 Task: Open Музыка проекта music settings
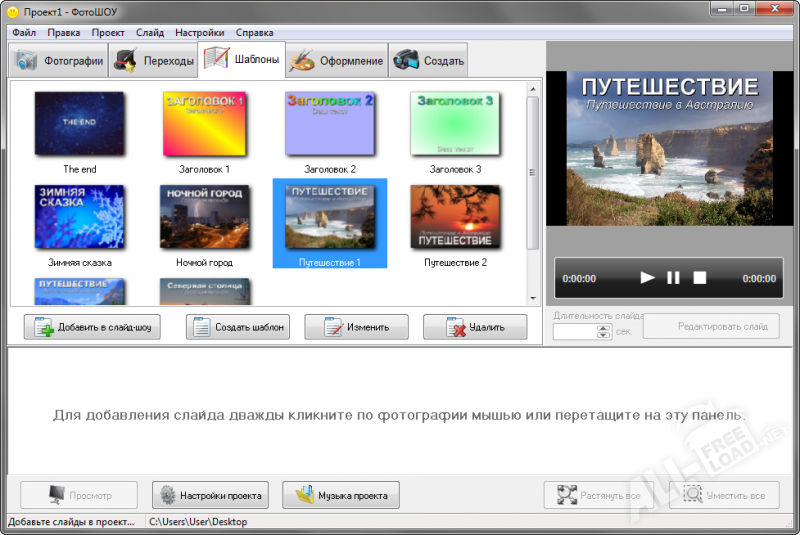(x=341, y=495)
